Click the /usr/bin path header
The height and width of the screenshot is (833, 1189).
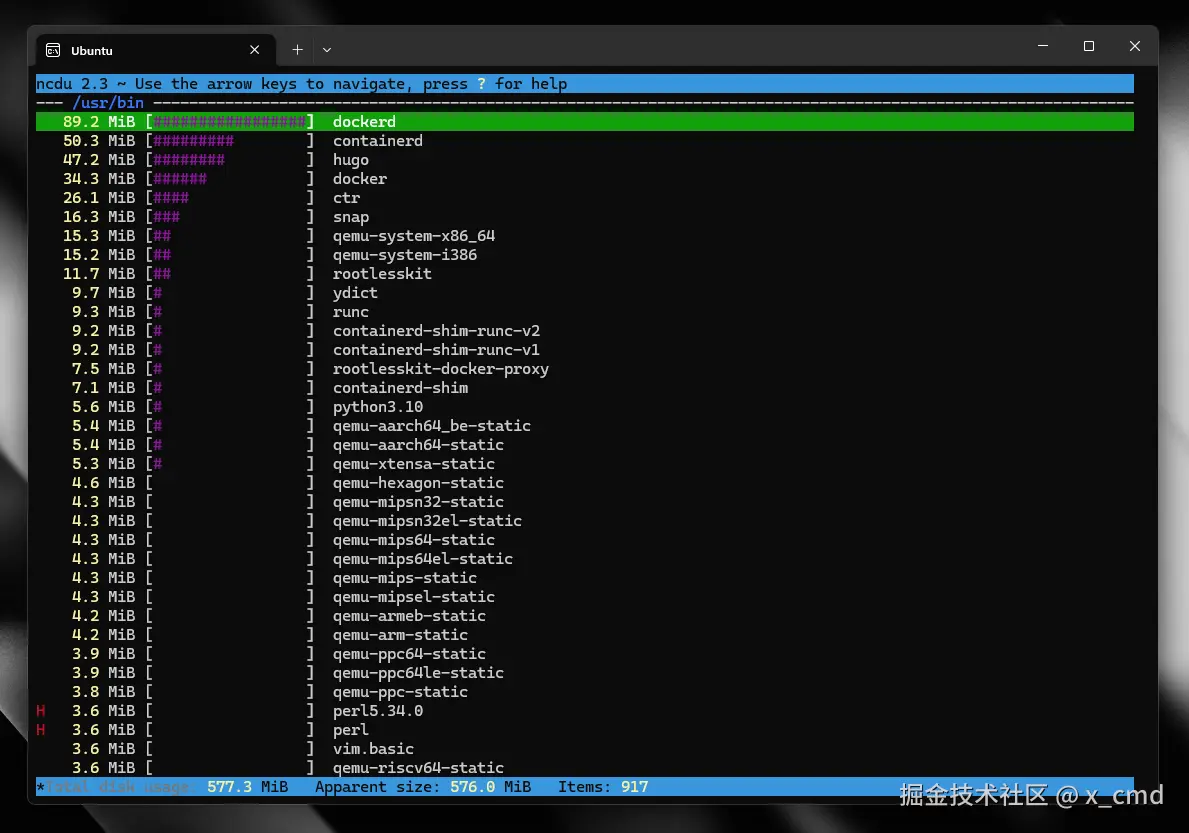pyautogui.click(x=108, y=102)
